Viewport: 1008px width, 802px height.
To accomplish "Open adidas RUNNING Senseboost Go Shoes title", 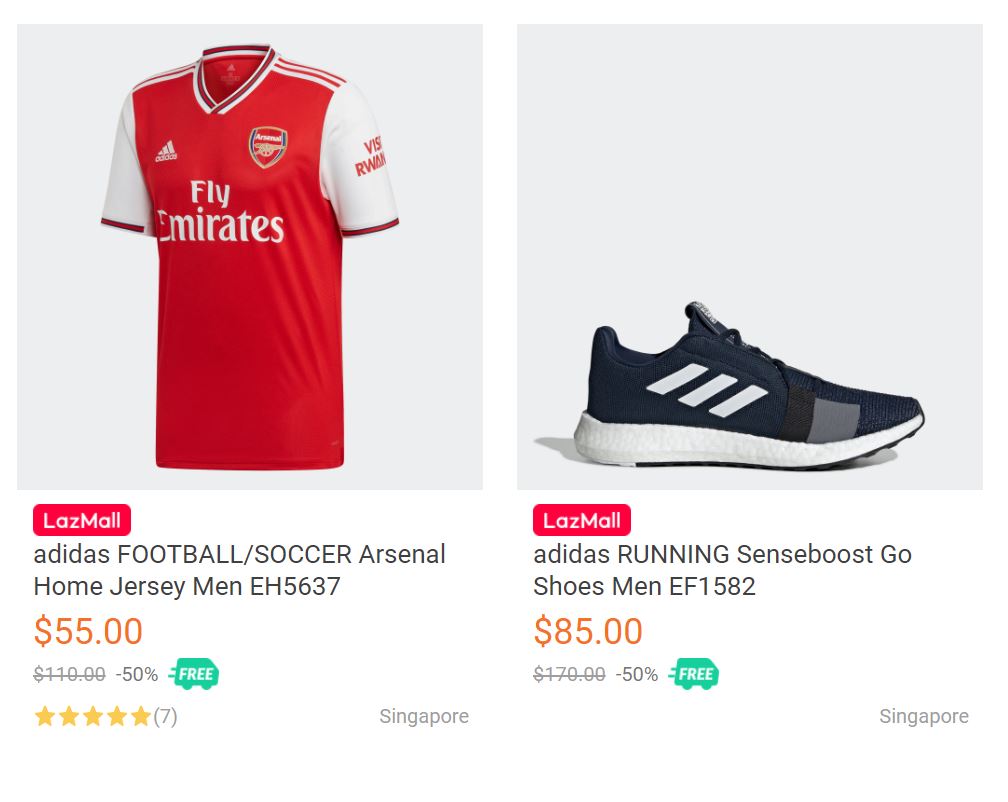I will [722, 570].
